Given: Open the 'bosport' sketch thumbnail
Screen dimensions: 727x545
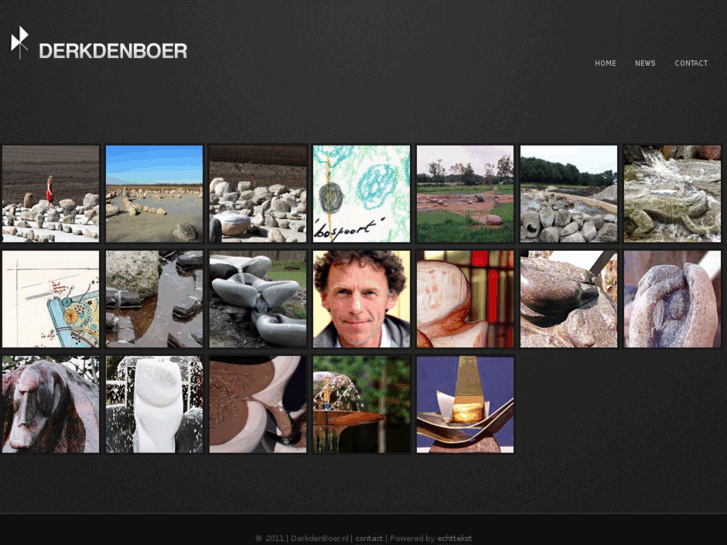Looking at the screenshot, I should 362,193.
